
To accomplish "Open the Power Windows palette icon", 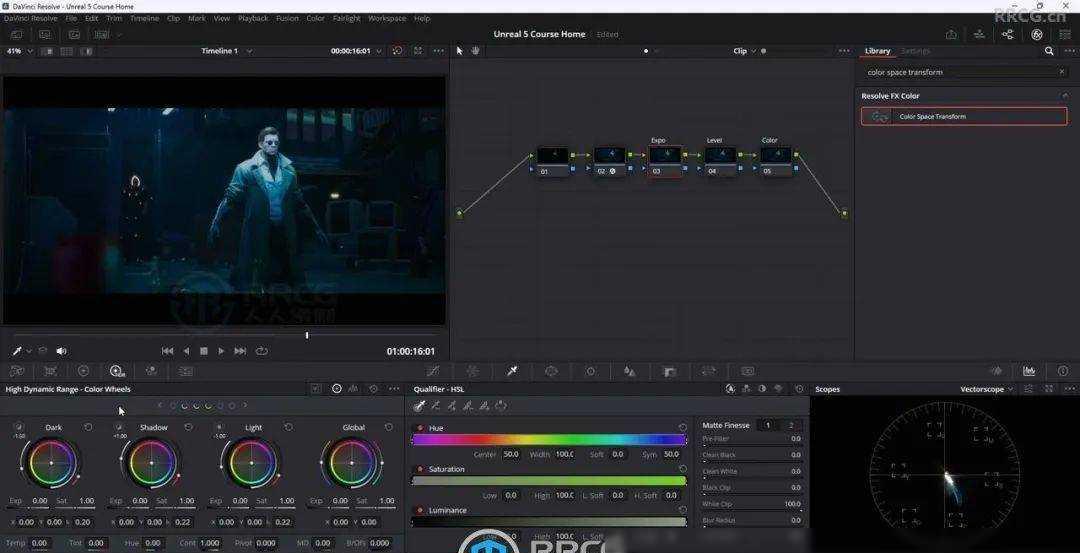I will tap(551, 371).
